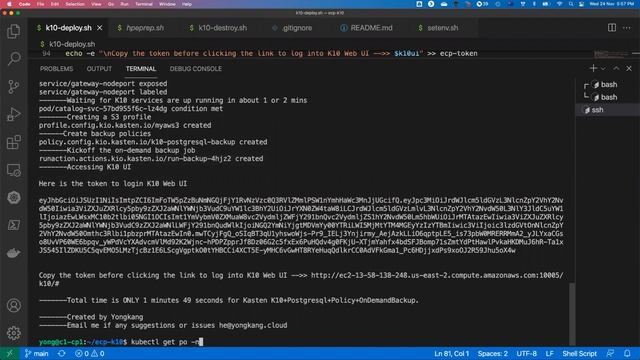640x360 pixels.
Task: Maximize the terminal panel size
Action: click(616, 69)
